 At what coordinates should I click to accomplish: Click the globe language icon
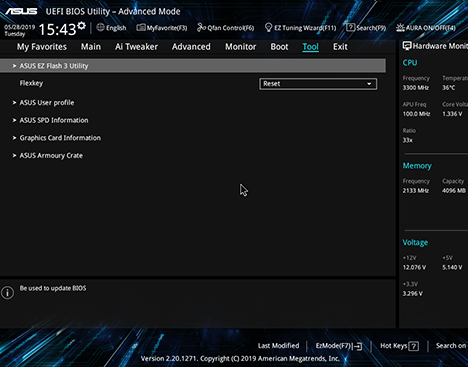click(x=100, y=27)
